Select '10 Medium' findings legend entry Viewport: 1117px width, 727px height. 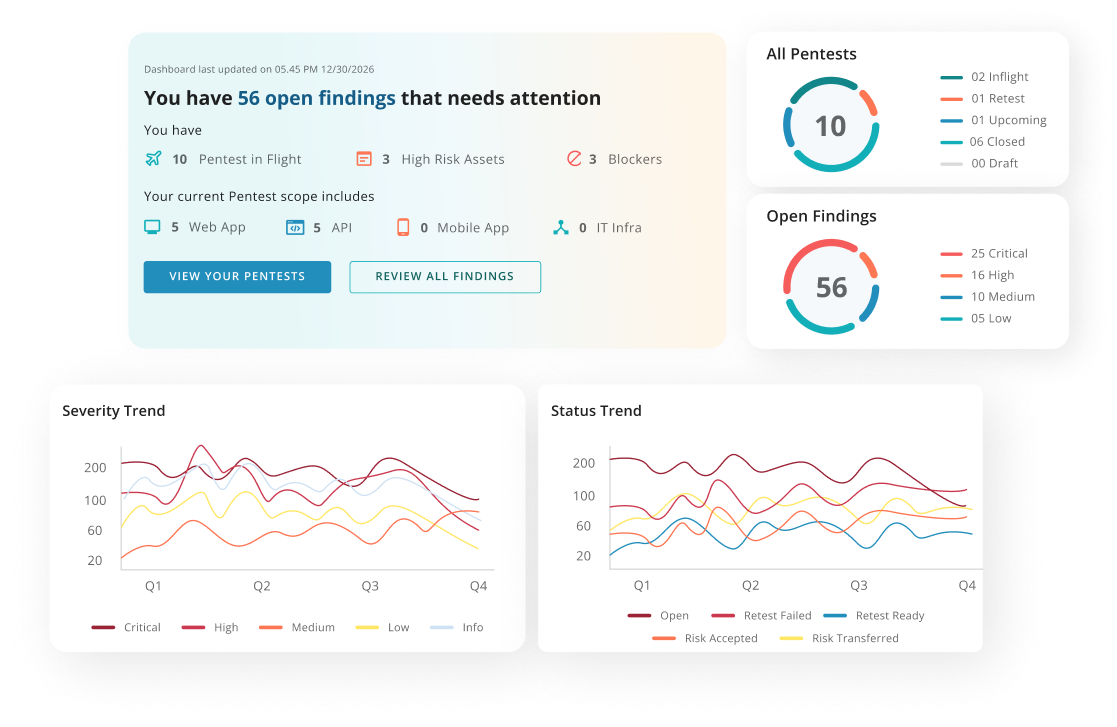point(987,297)
